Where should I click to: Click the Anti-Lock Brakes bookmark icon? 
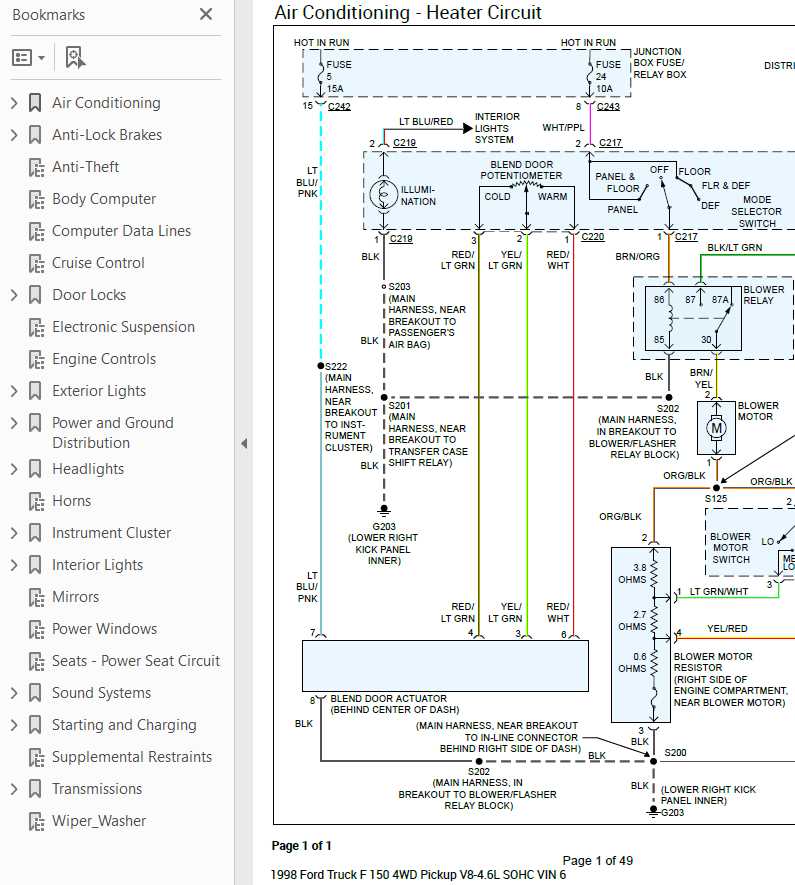point(35,135)
